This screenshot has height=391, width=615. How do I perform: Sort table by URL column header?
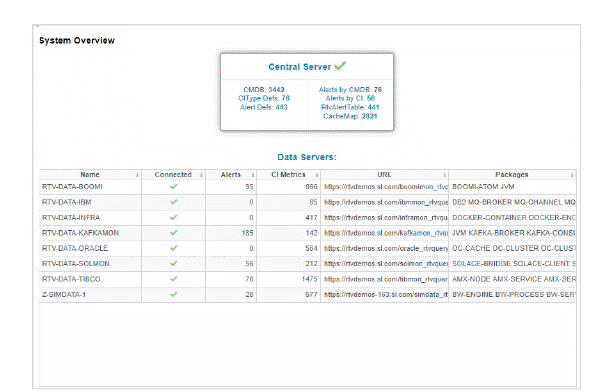pyautogui.click(x=384, y=175)
